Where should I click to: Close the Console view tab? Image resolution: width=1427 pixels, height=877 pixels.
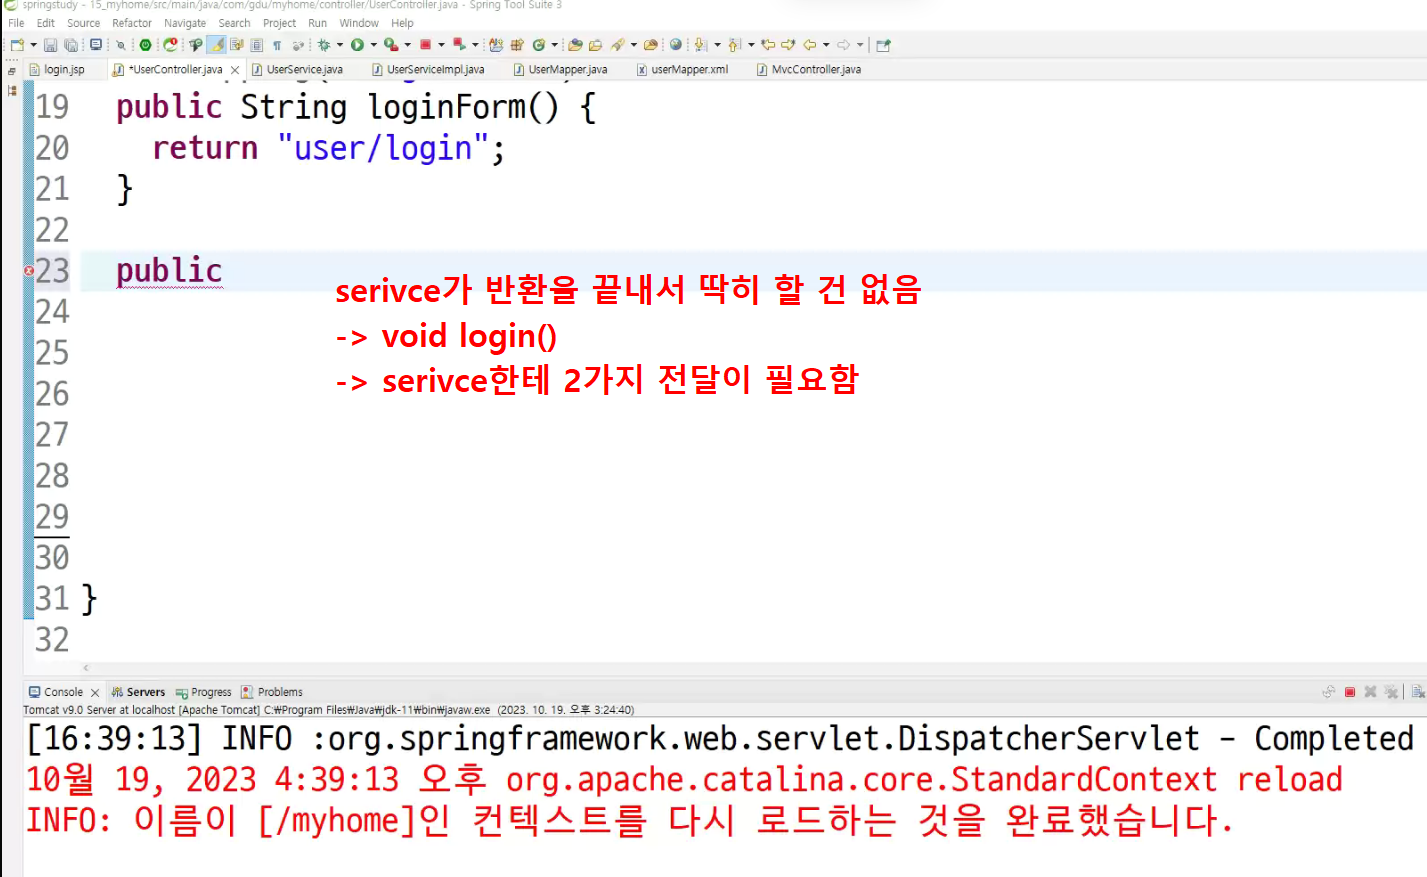pos(95,692)
